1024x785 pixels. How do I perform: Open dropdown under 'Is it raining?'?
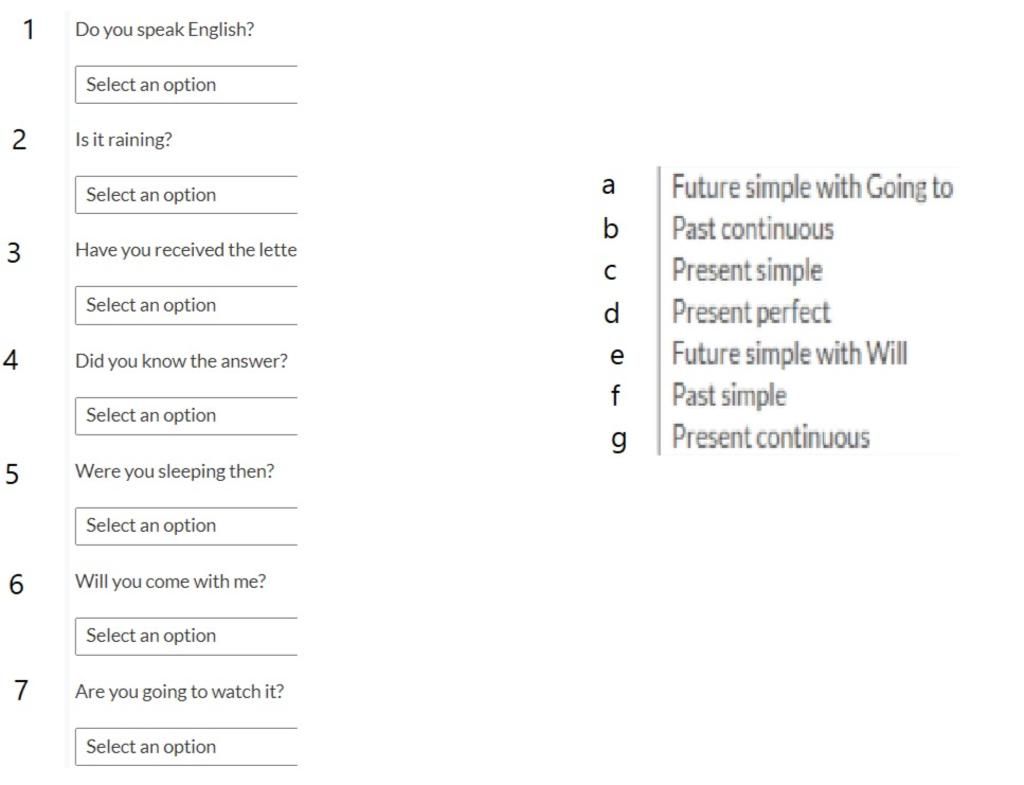186,195
